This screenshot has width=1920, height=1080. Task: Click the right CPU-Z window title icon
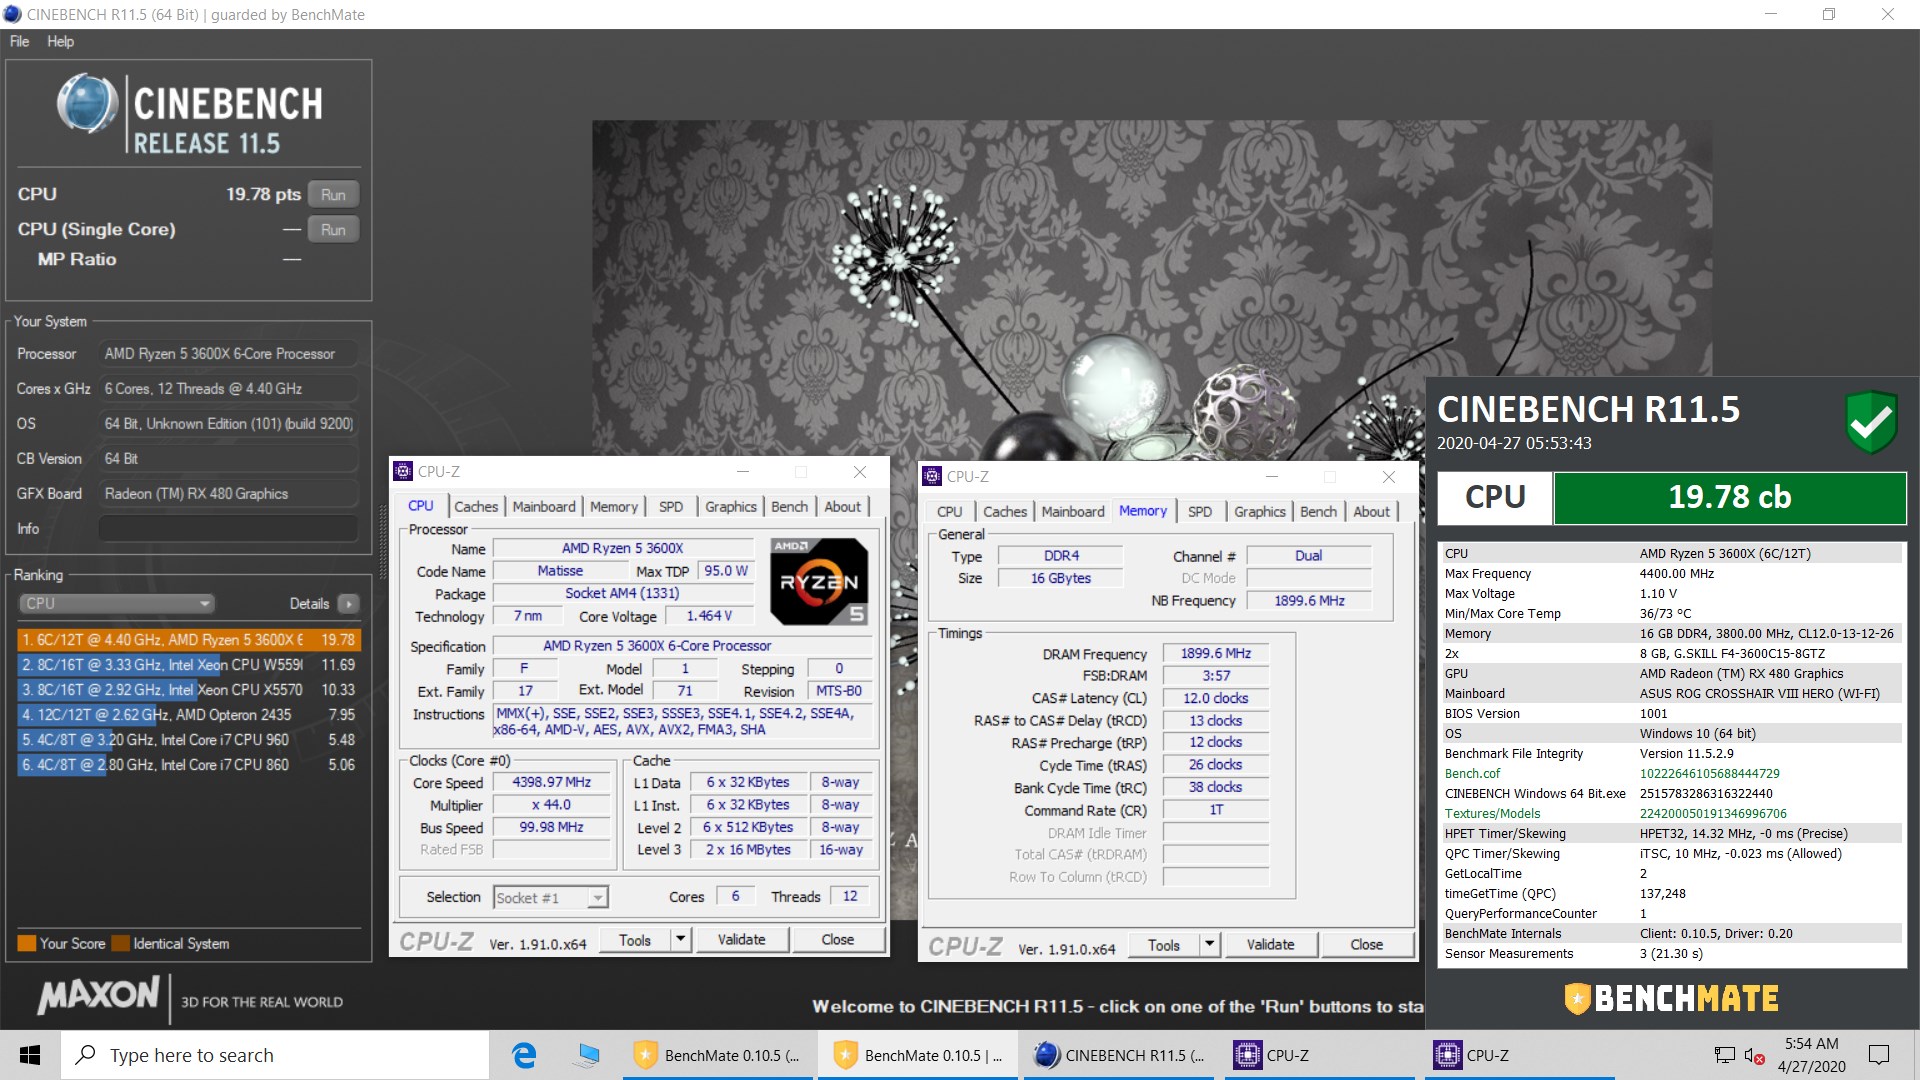coord(932,476)
